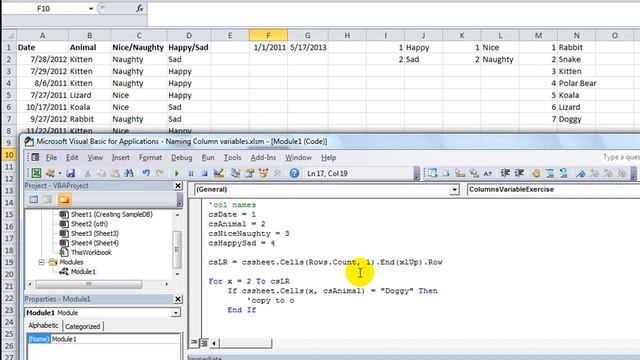Open the (General) object dropdown
Screen dimensions: 640x360
(x=454, y=190)
